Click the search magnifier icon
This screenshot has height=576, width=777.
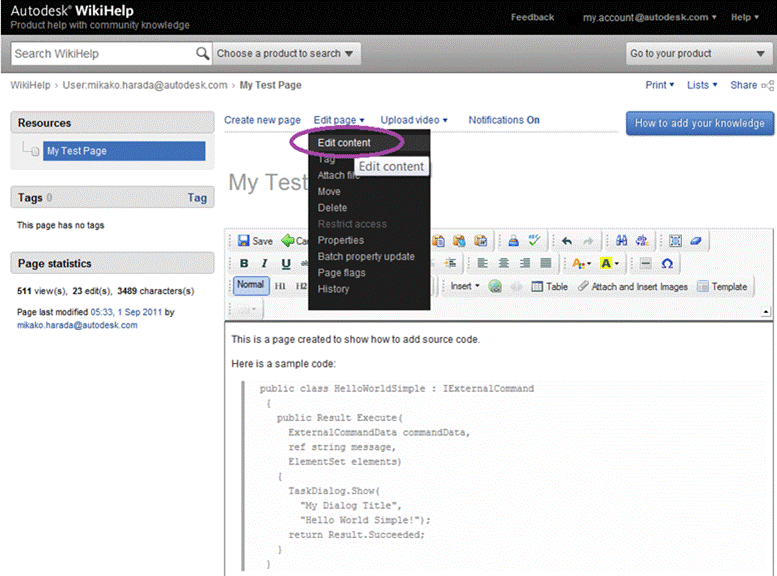(203, 53)
